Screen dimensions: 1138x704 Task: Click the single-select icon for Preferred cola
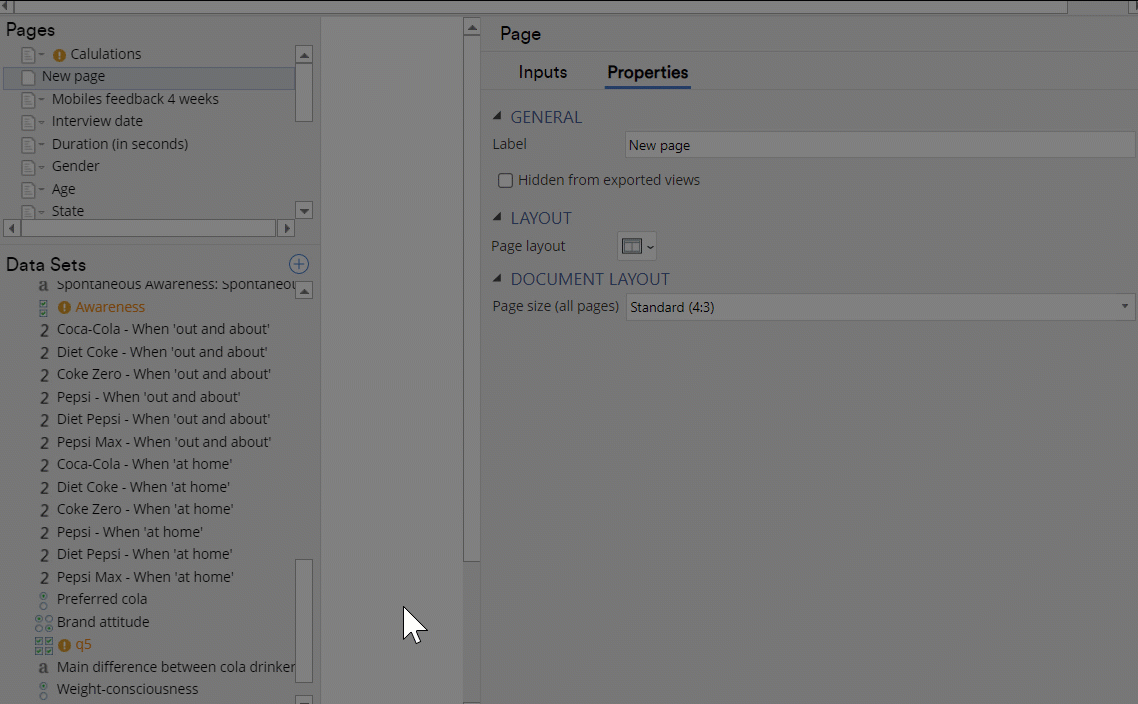(44, 600)
